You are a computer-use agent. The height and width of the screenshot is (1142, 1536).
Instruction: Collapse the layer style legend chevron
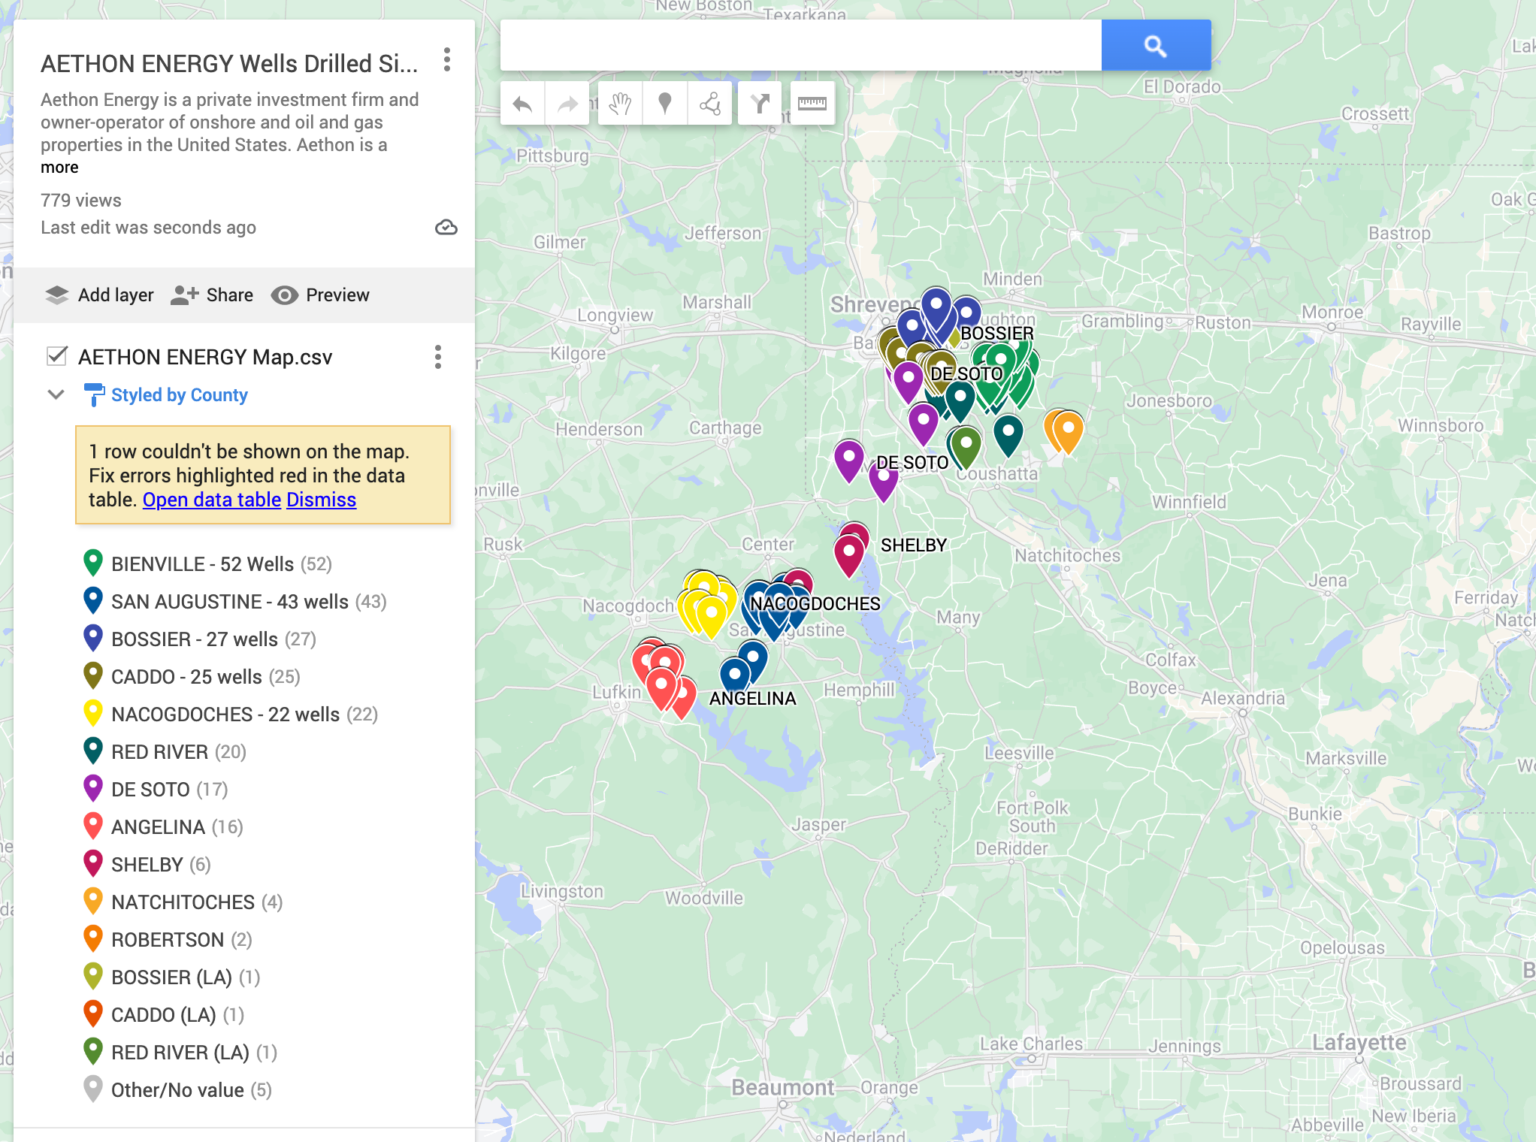coord(56,395)
